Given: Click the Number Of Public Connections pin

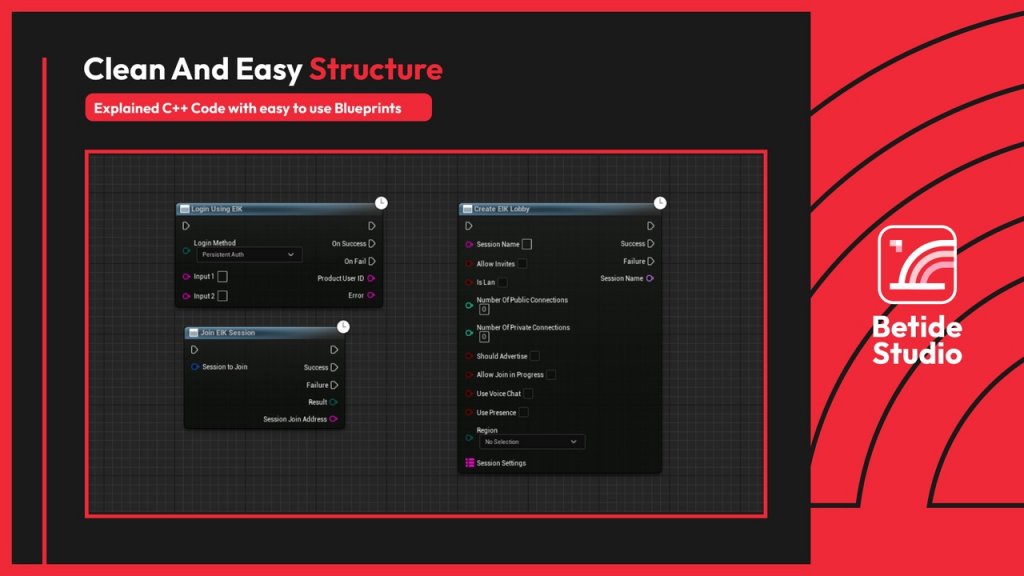Looking at the screenshot, I should tap(469, 305).
